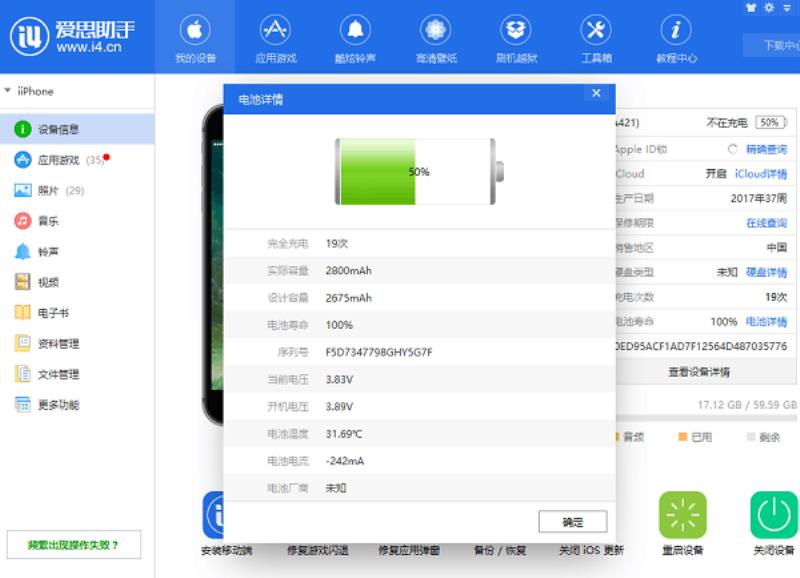This screenshot has width=800, height=578.
Task: Click the 关闭设备 shut down device icon
Action: pyautogui.click(x=774, y=515)
